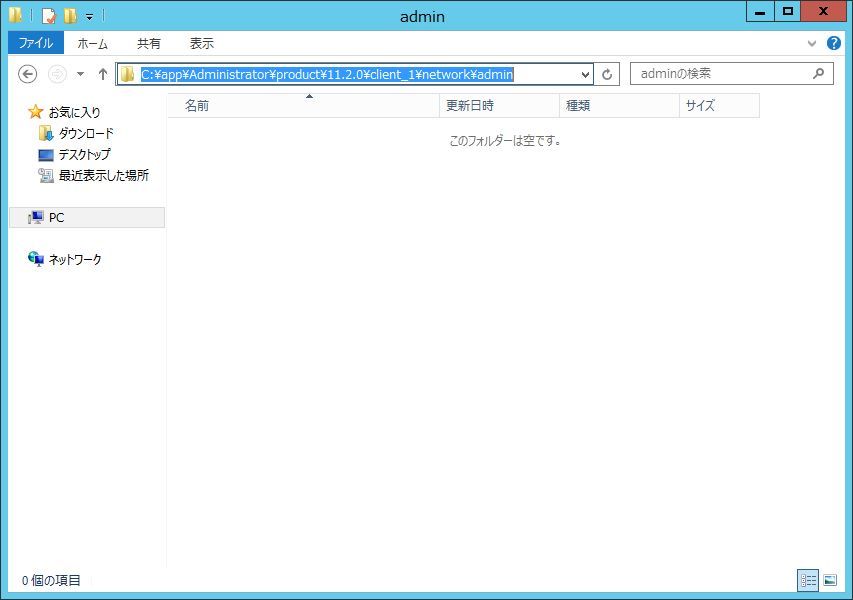Switch to the 表示 ribbon tab
The height and width of the screenshot is (600, 853).
coord(201,44)
